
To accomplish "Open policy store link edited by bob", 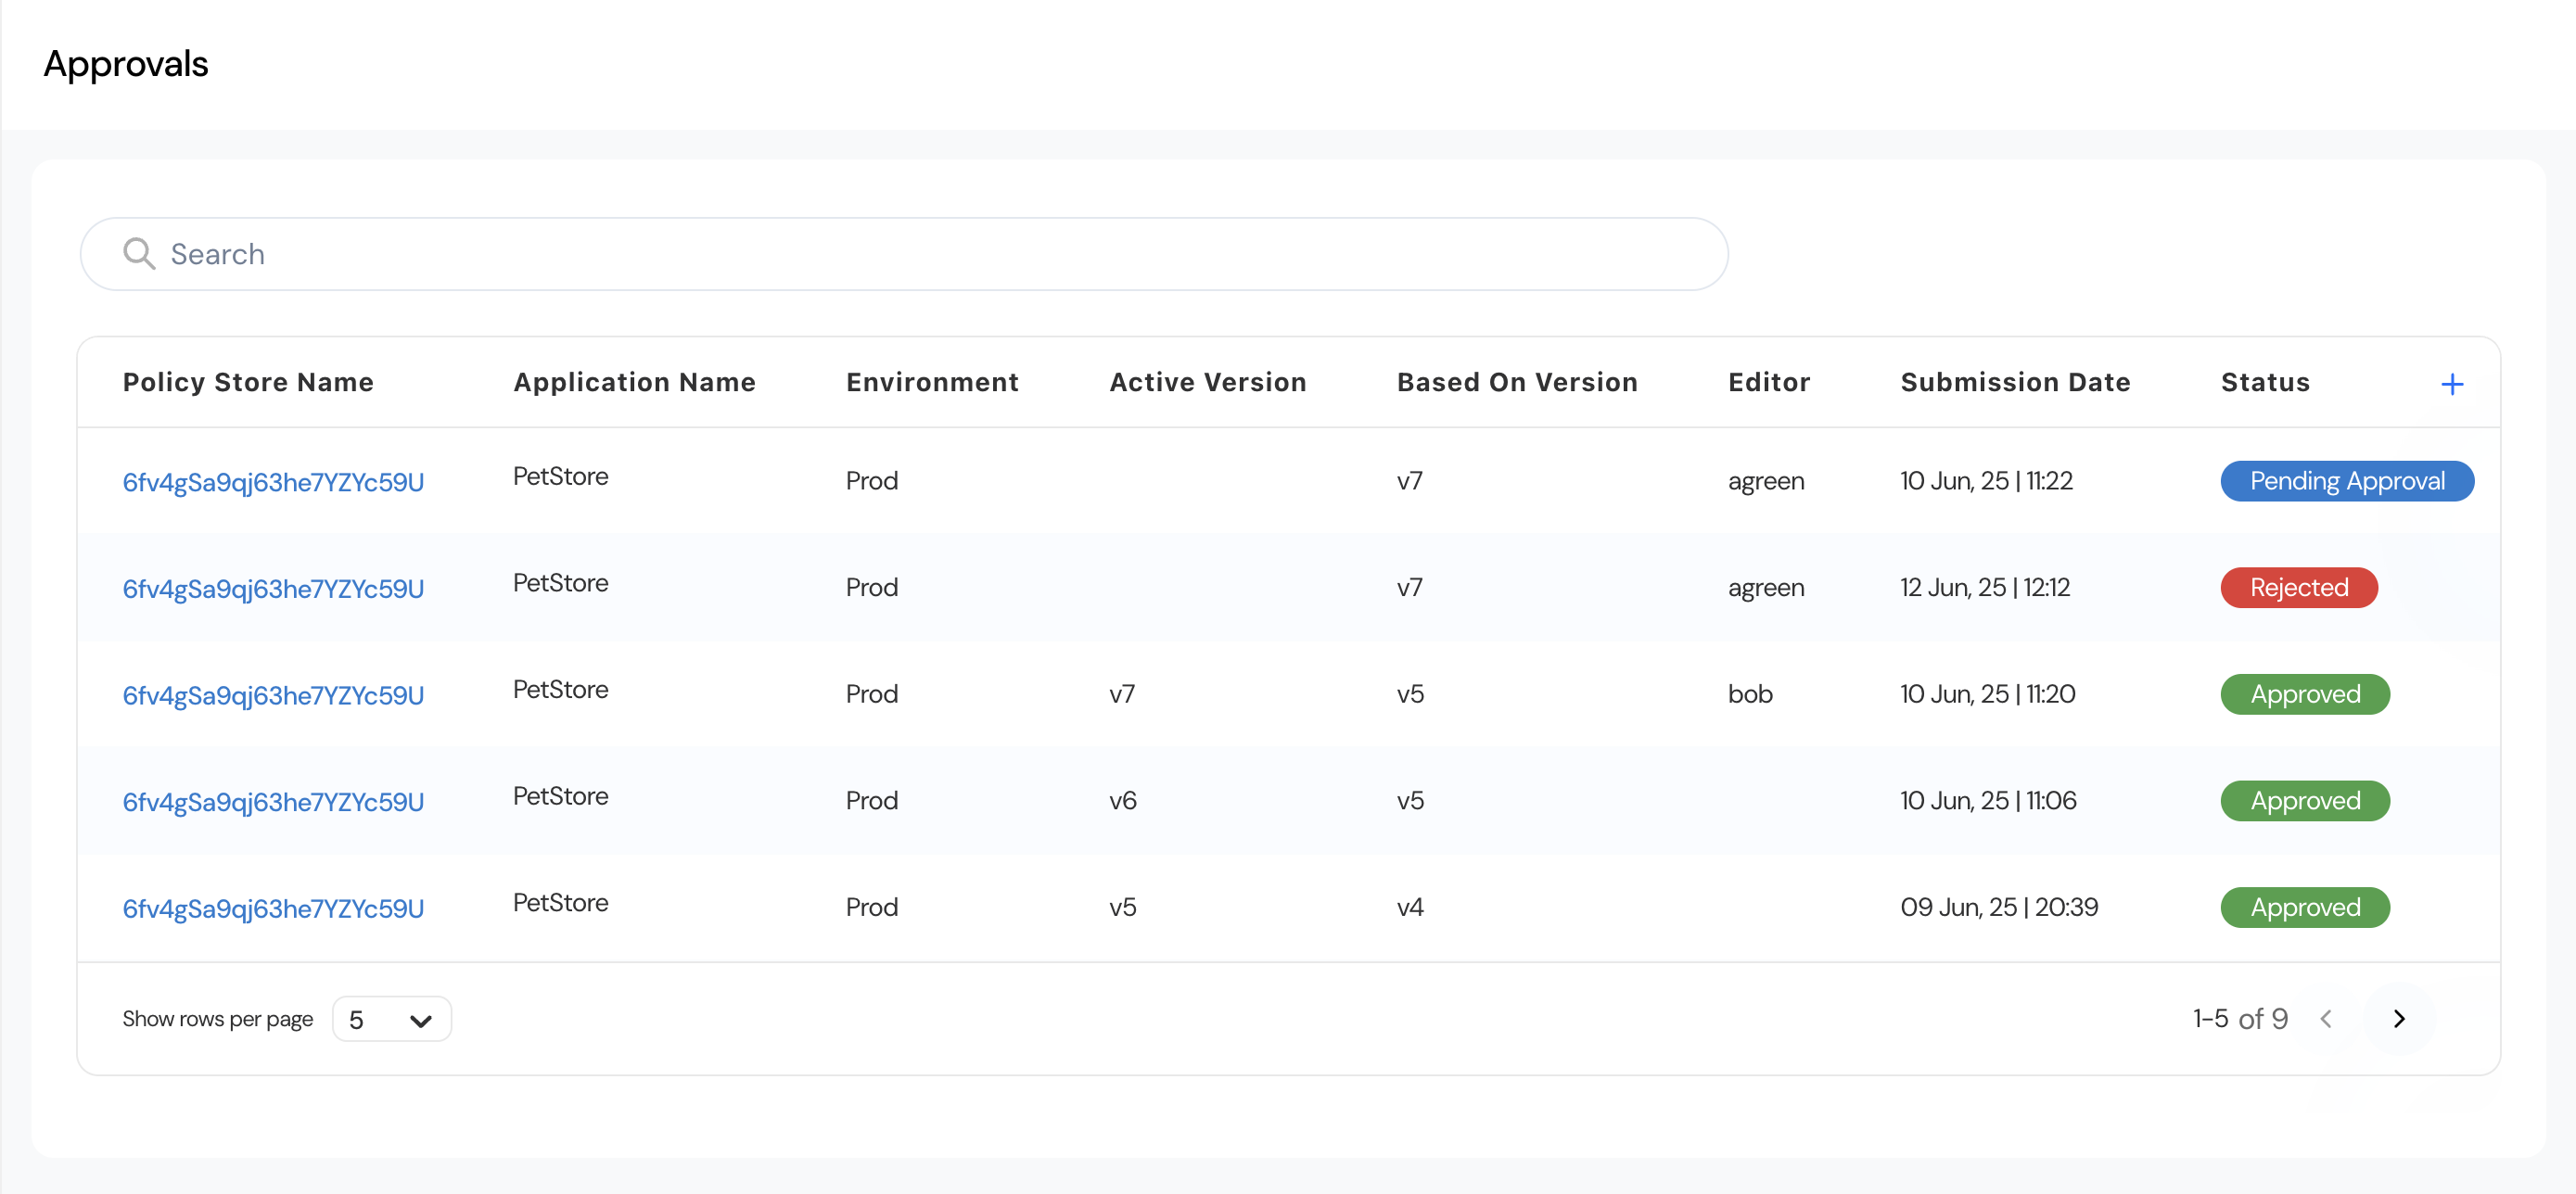I will 273,695.
